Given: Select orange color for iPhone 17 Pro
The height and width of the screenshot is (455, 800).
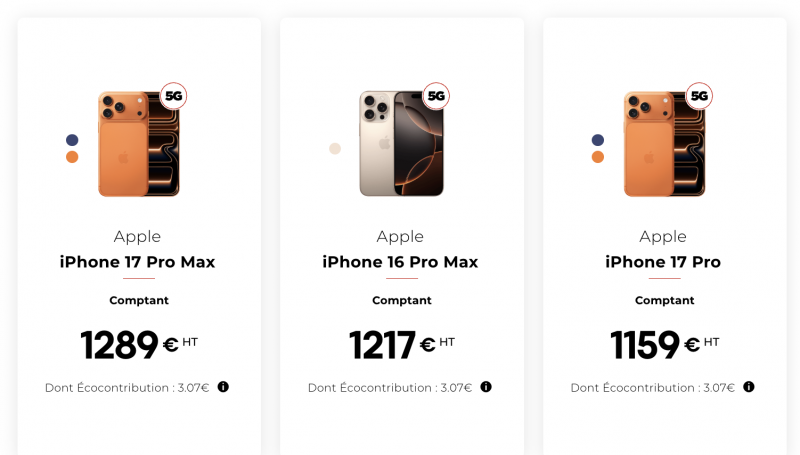Looking at the screenshot, I should pos(598,157).
